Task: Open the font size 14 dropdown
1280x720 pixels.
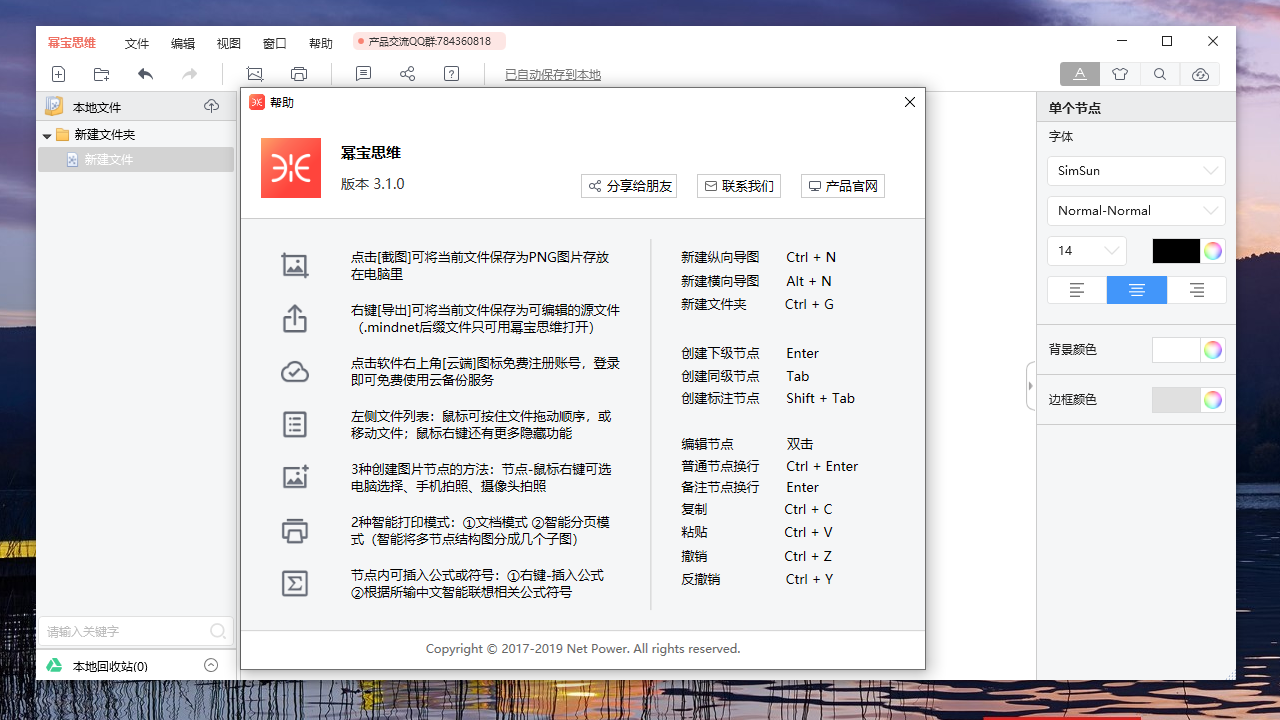Action: 1087,251
